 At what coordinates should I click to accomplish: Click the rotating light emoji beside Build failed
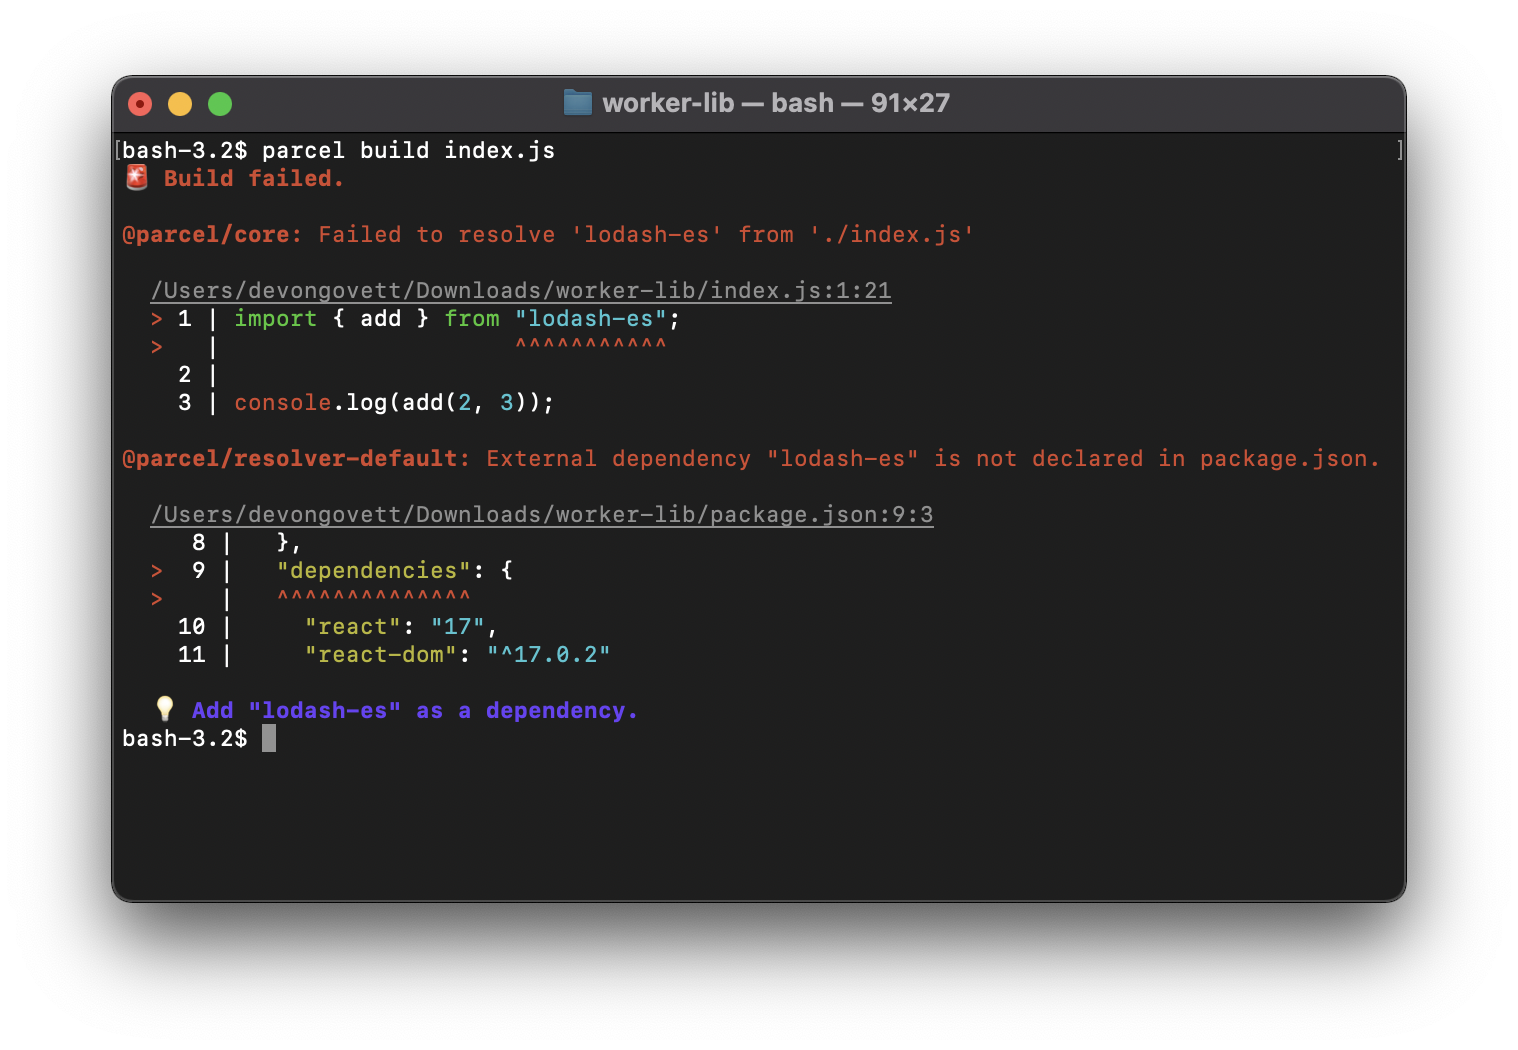[x=136, y=177]
